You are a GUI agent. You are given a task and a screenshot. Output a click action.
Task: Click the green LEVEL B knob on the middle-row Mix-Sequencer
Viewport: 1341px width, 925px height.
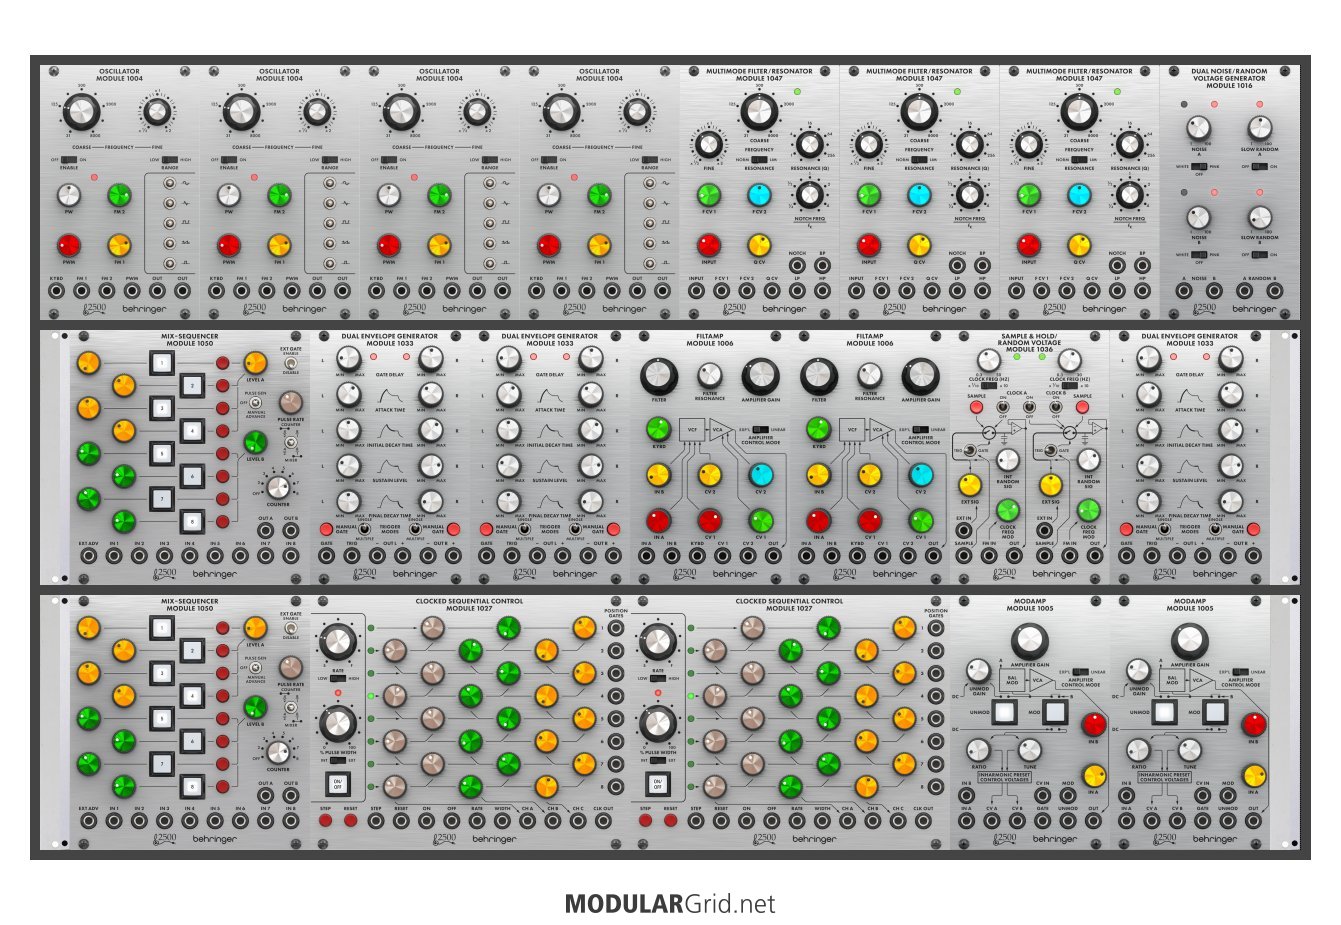[x=255, y=442]
